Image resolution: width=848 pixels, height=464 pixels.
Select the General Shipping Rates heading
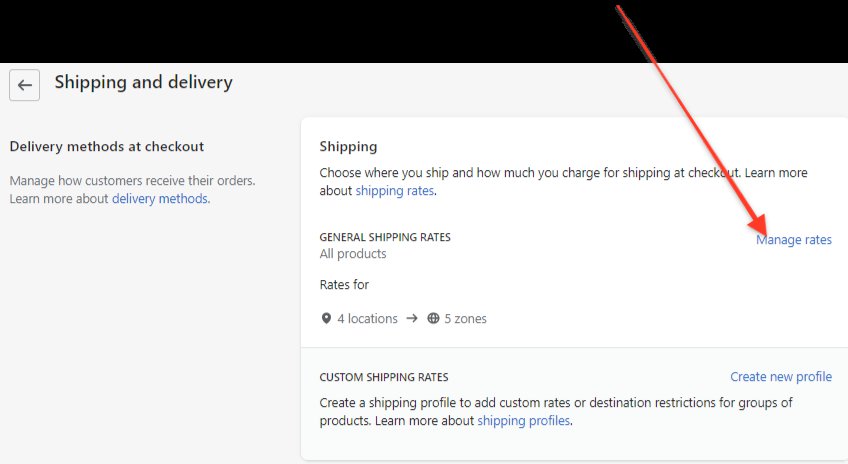click(385, 237)
